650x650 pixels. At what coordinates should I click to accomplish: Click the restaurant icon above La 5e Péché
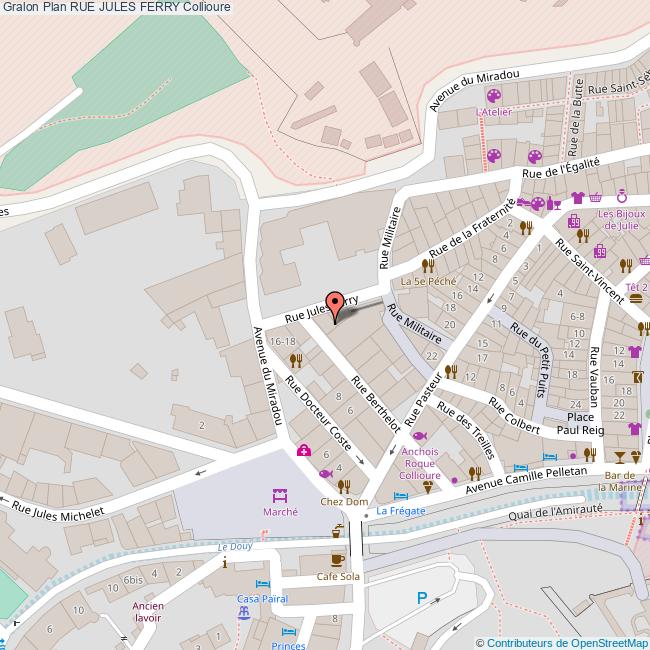pyautogui.click(x=428, y=266)
